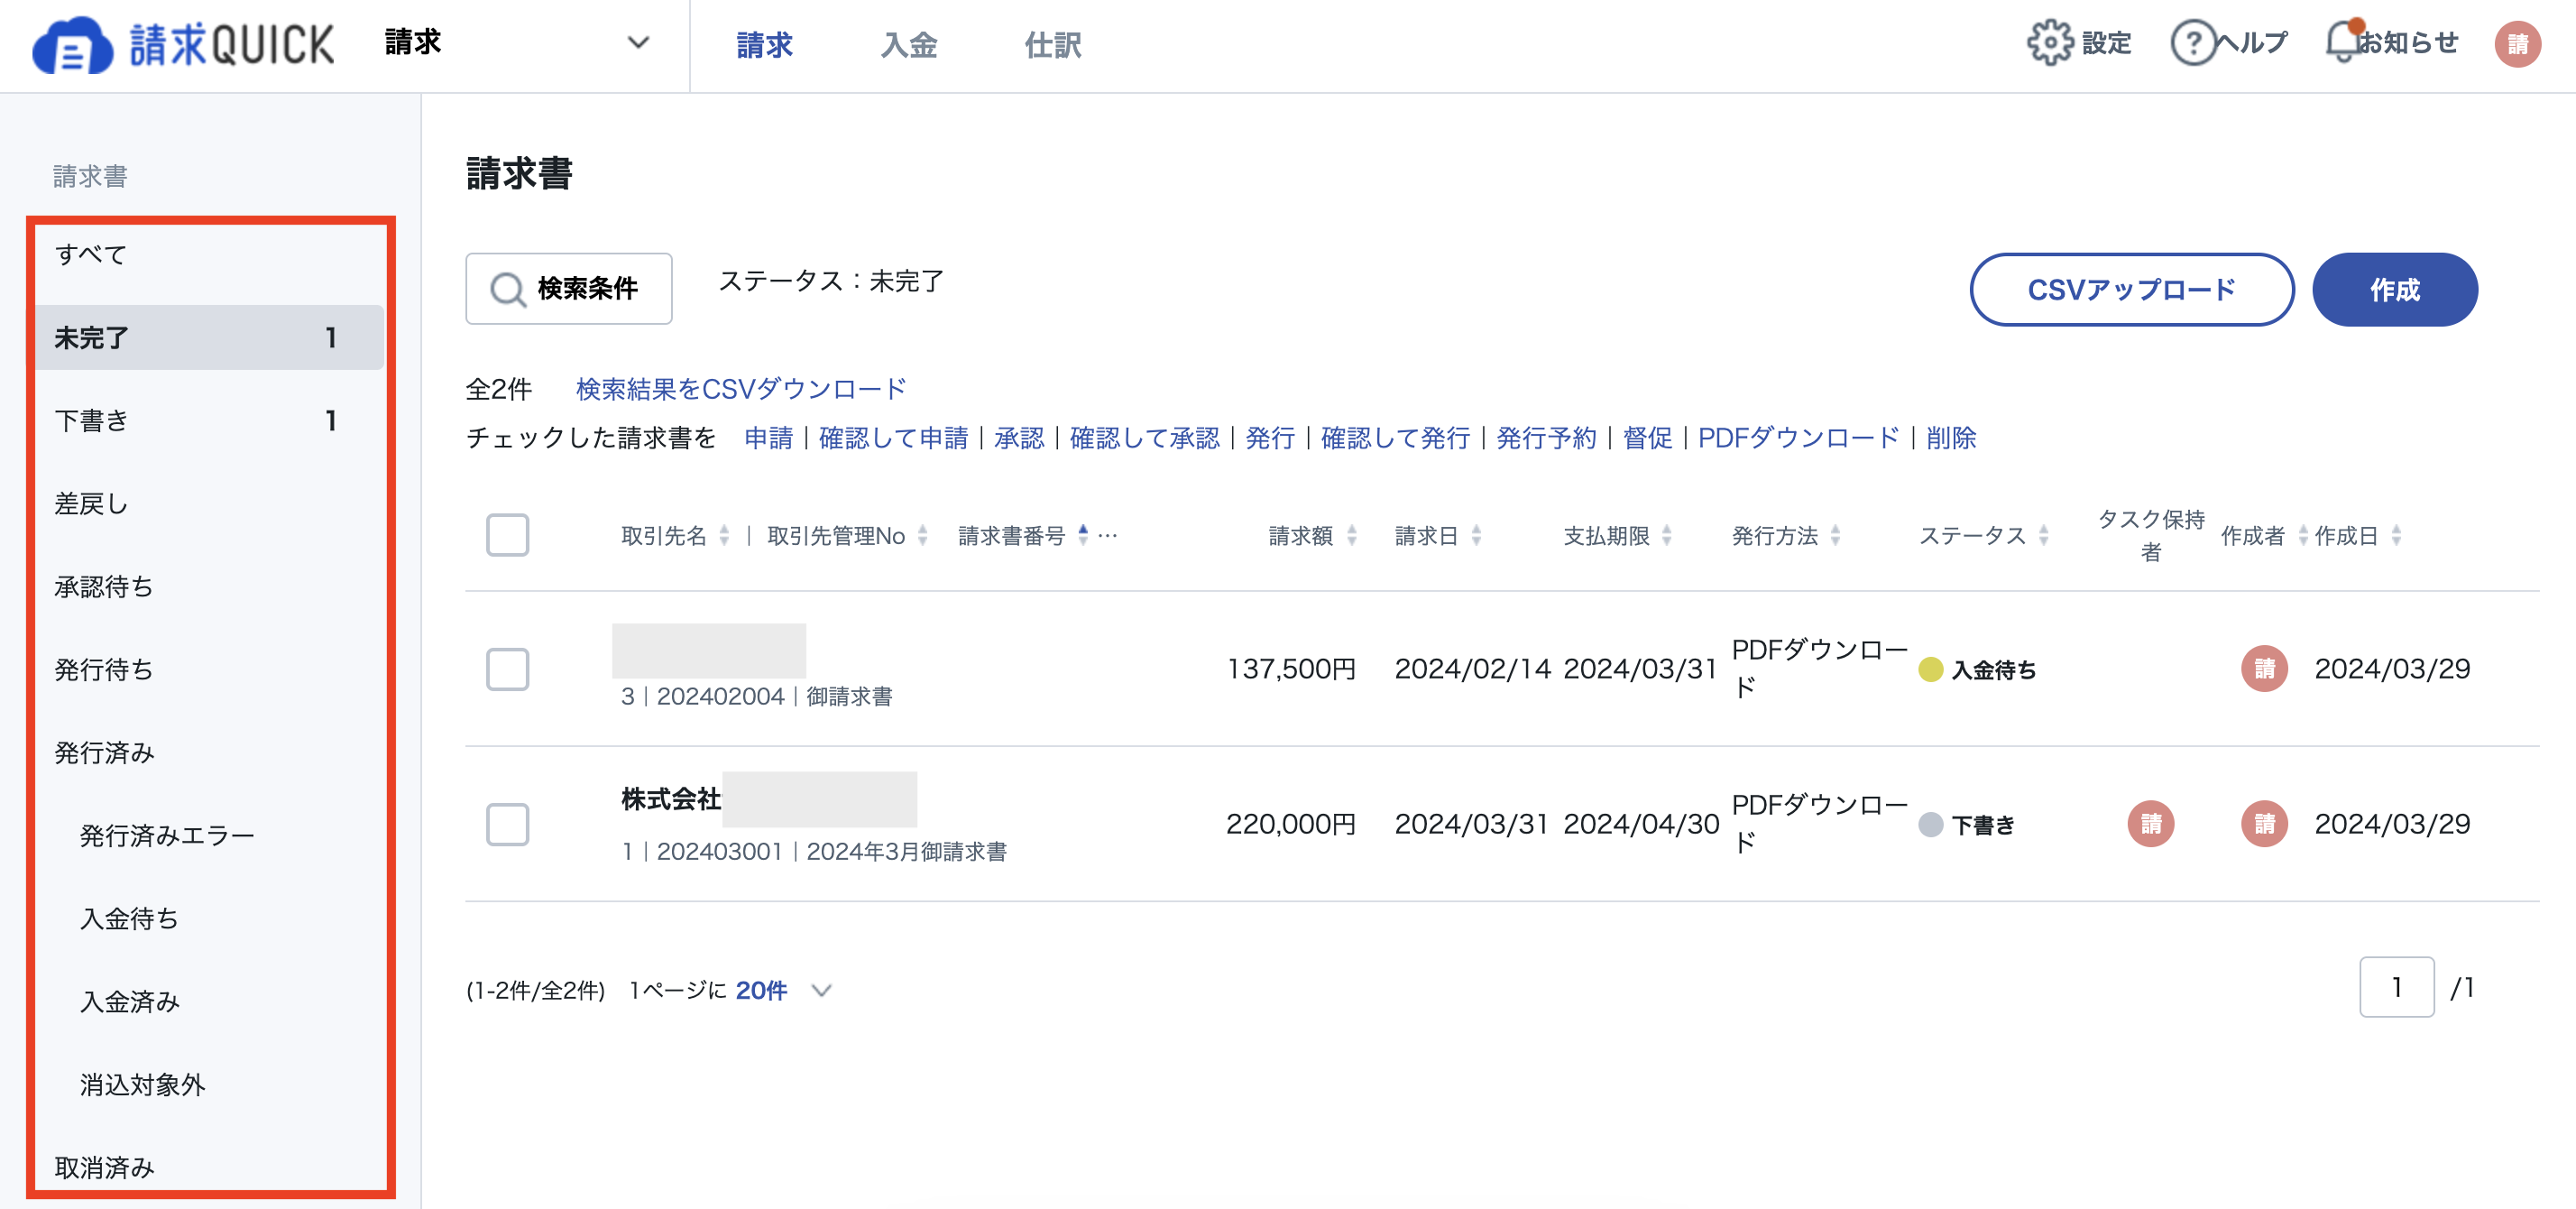Click the 削除 link
This screenshot has width=2576, height=1209.
point(1950,438)
